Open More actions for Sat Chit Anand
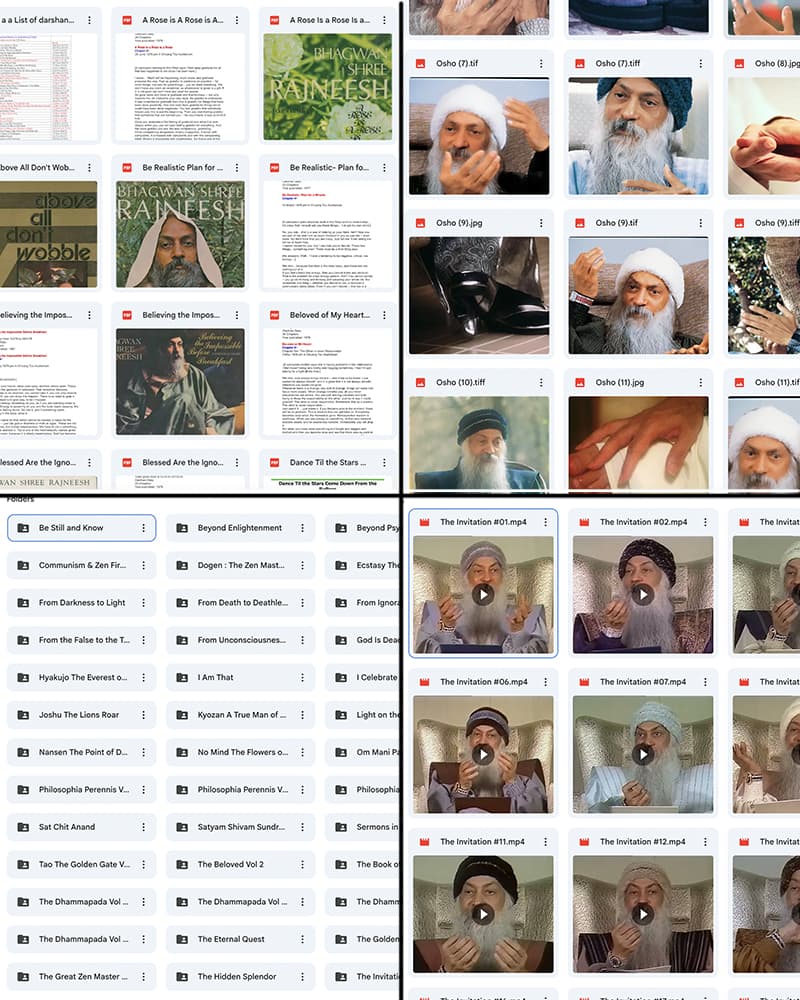 (x=144, y=827)
